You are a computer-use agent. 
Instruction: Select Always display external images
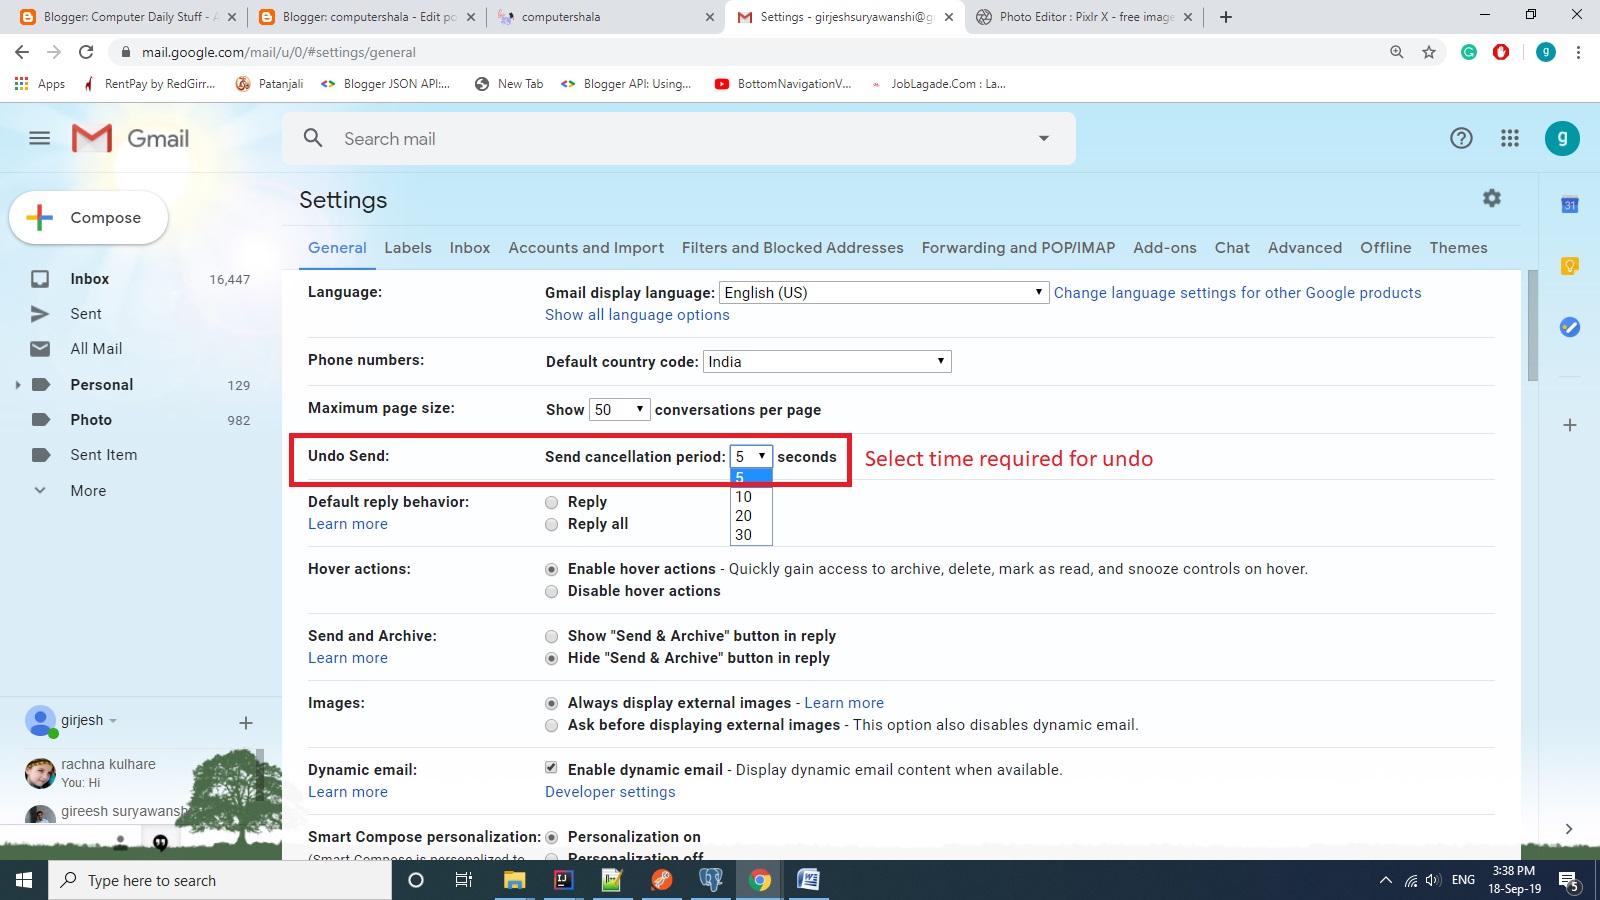pos(551,703)
